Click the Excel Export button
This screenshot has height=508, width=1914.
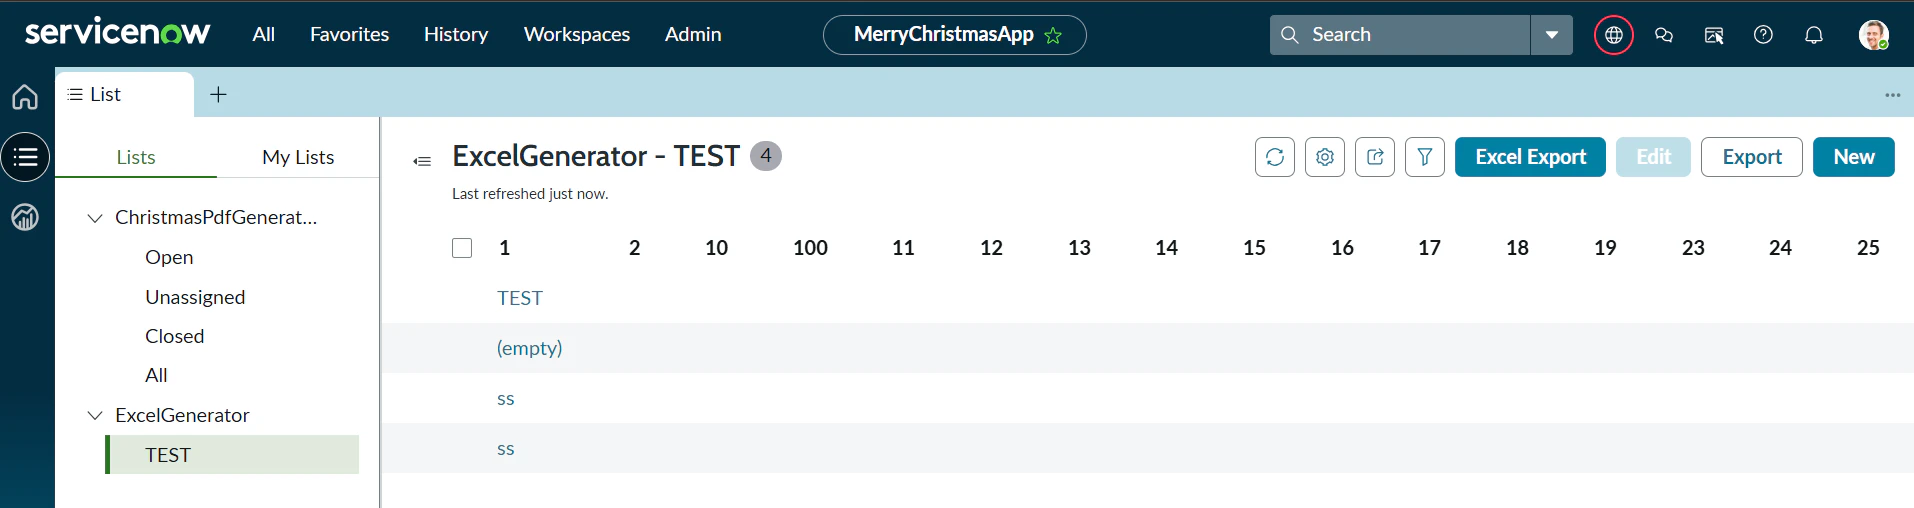tap(1530, 157)
